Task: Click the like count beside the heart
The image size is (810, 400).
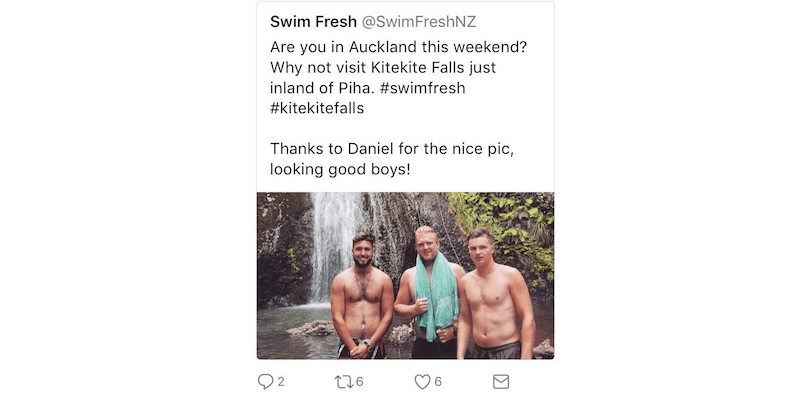Action: click(x=438, y=382)
